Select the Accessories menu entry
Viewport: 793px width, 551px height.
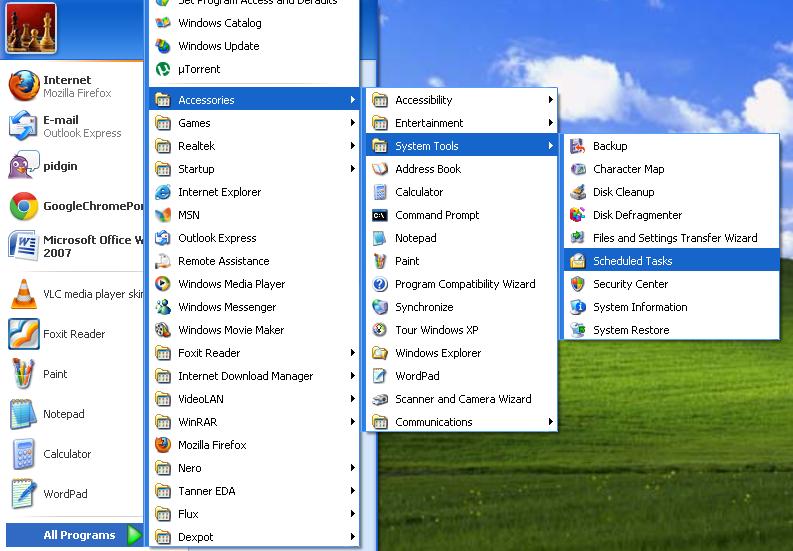pyautogui.click(x=254, y=100)
